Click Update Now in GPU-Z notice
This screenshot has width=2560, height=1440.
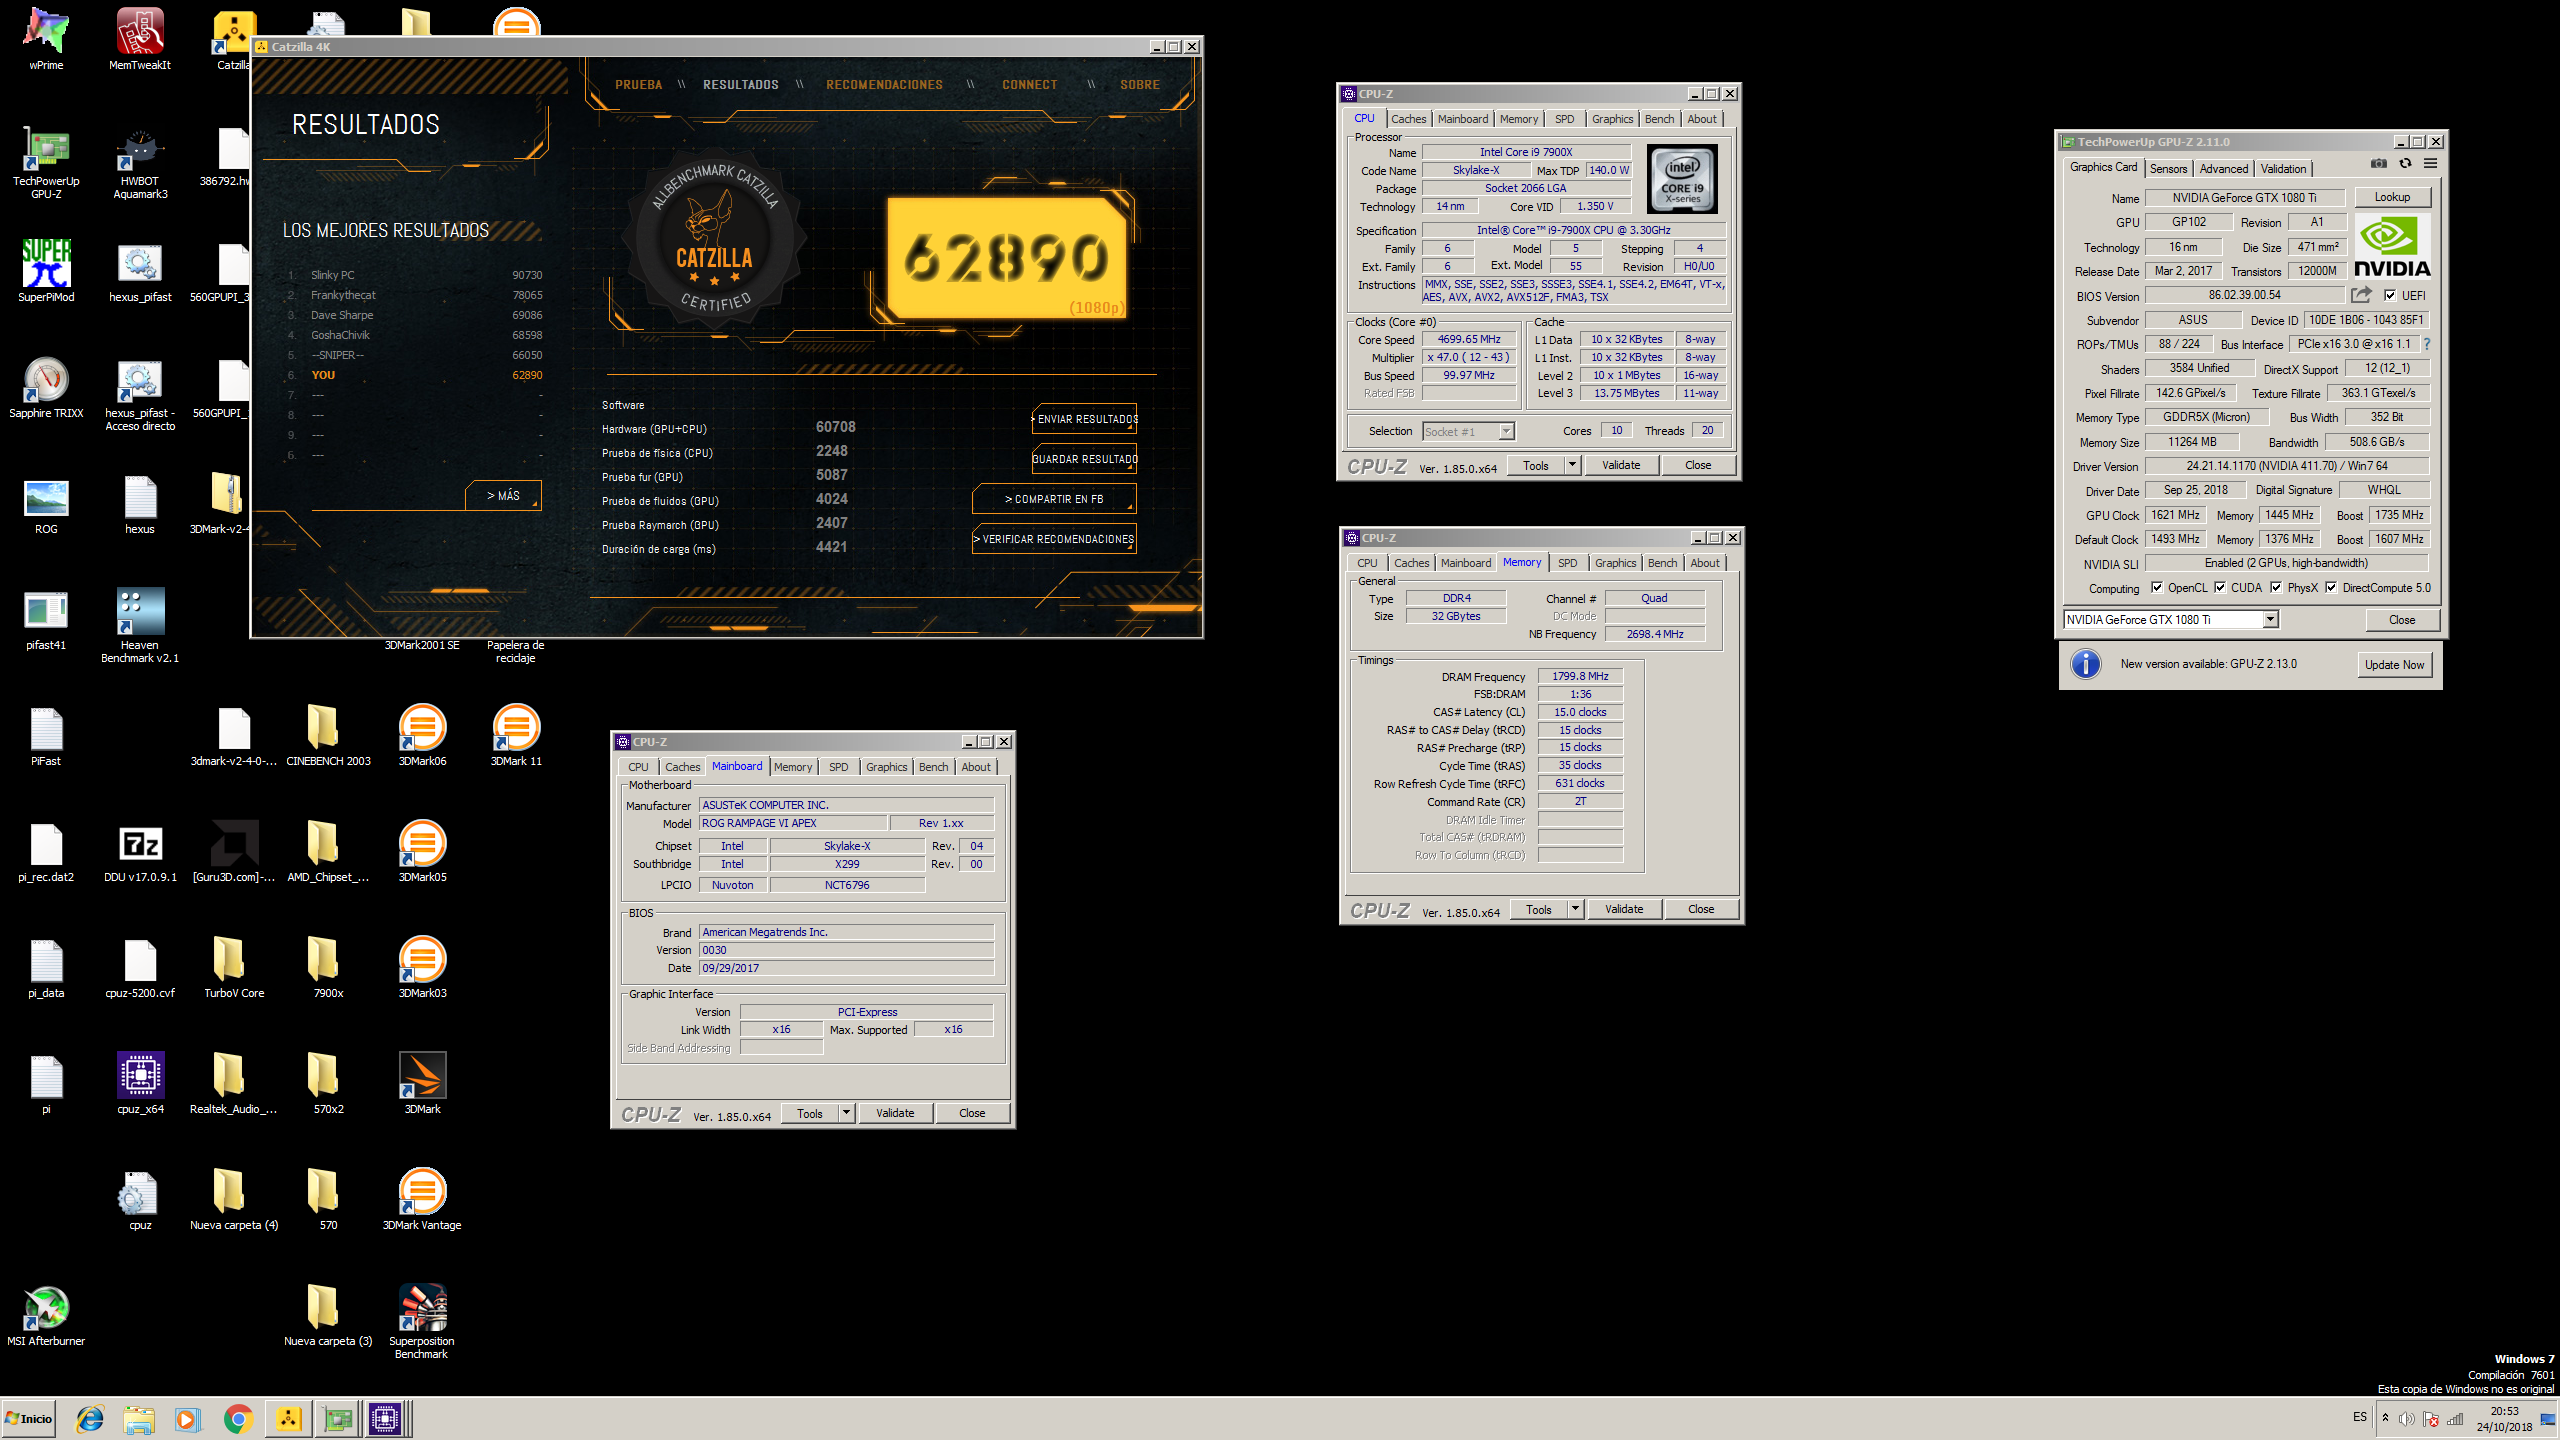tap(2394, 665)
